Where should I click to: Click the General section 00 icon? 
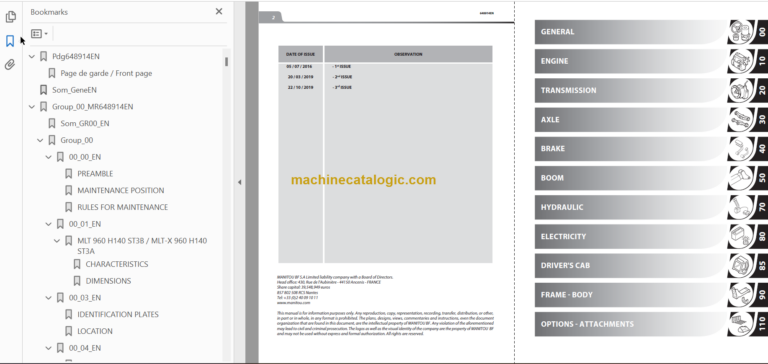[x=741, y=32]
